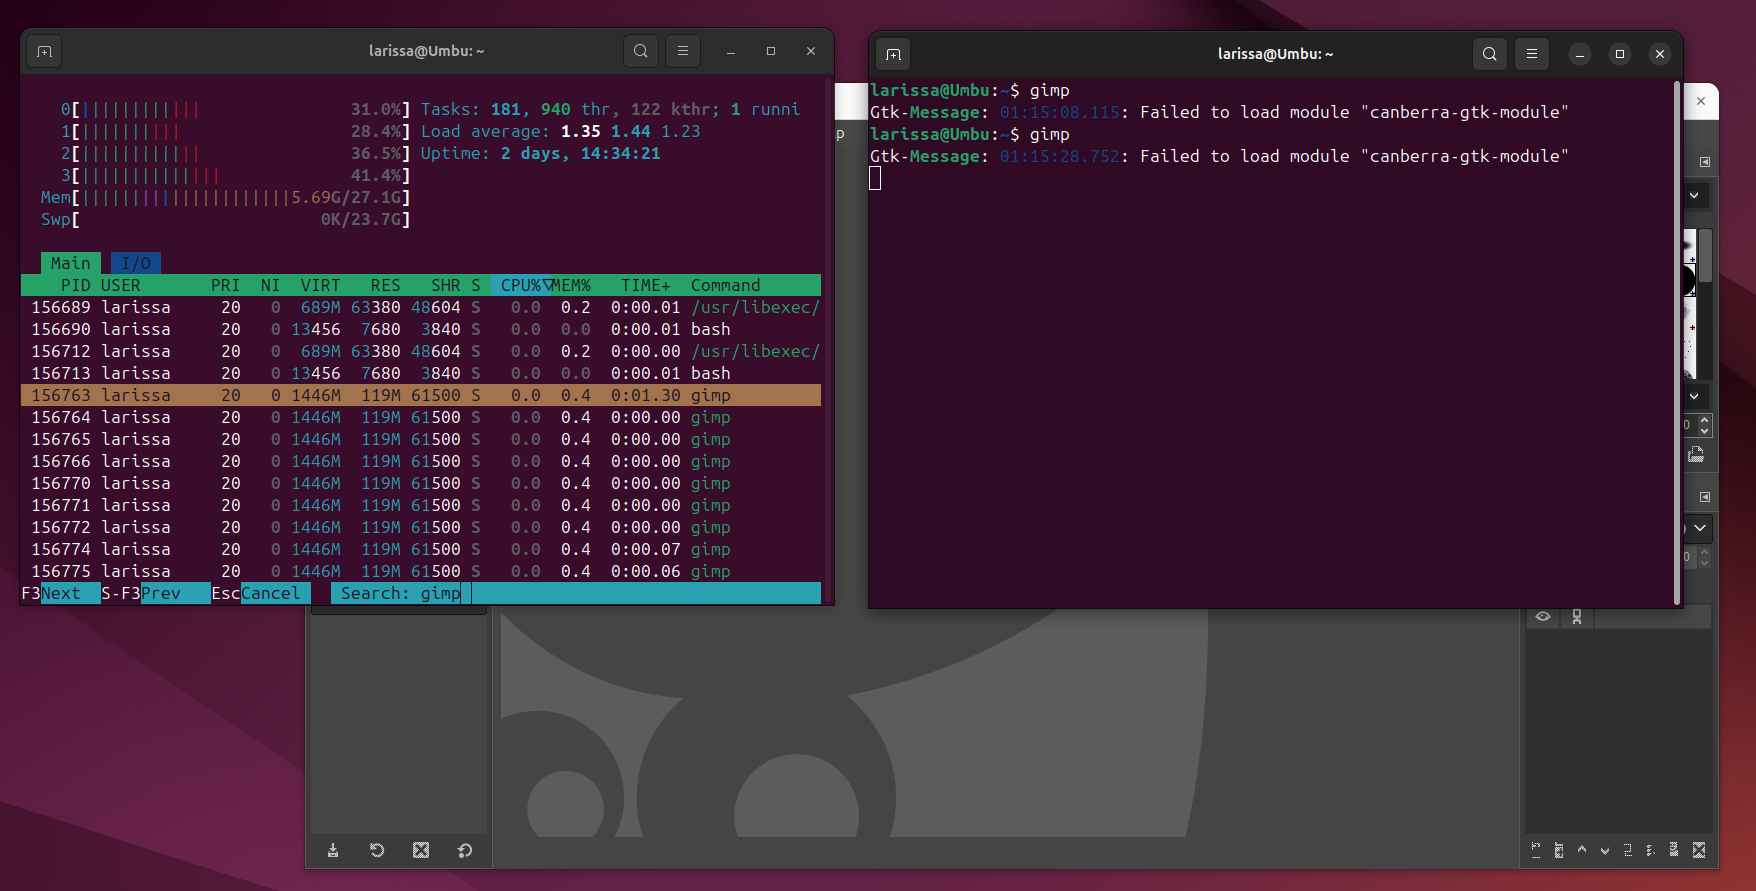Increase brush spacing stepper up arrow
Screen dimensions: 1756x891
pyautogui.click(x=1705, y=419)
